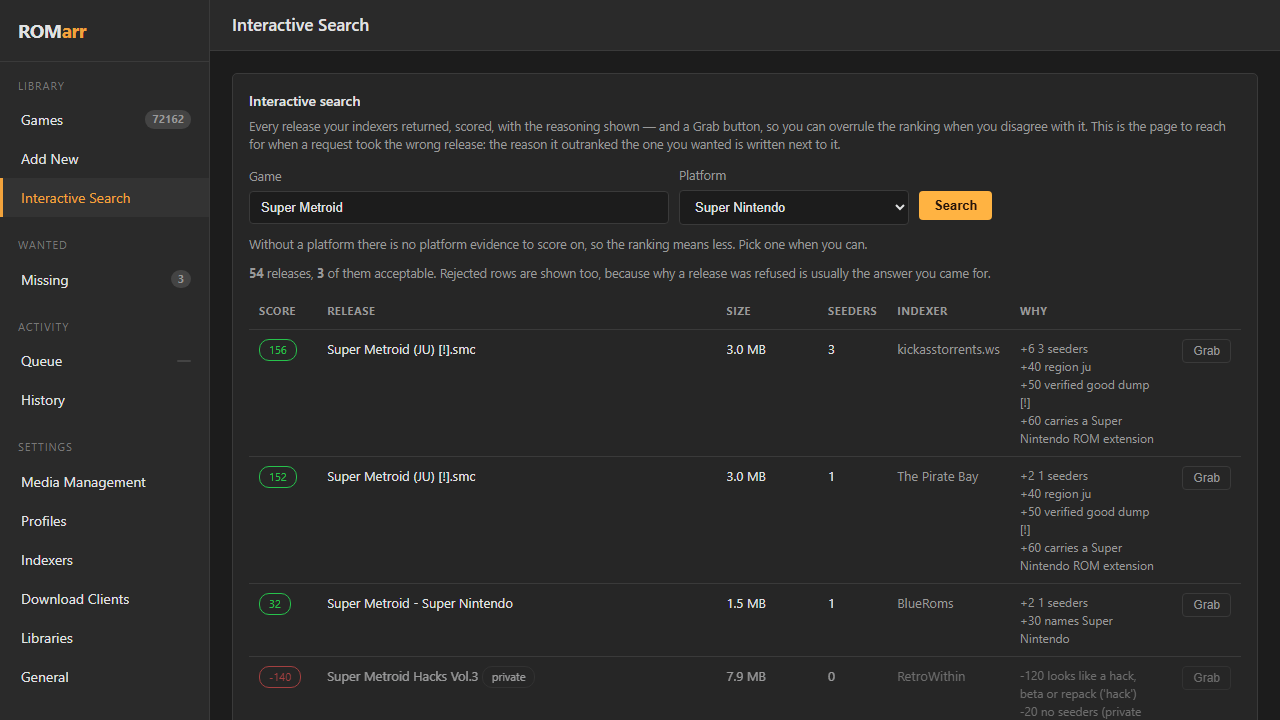Click the score badge 152
Viewport: 1280px width, 720px height.
pyautogui.click(x=278, y=477)
